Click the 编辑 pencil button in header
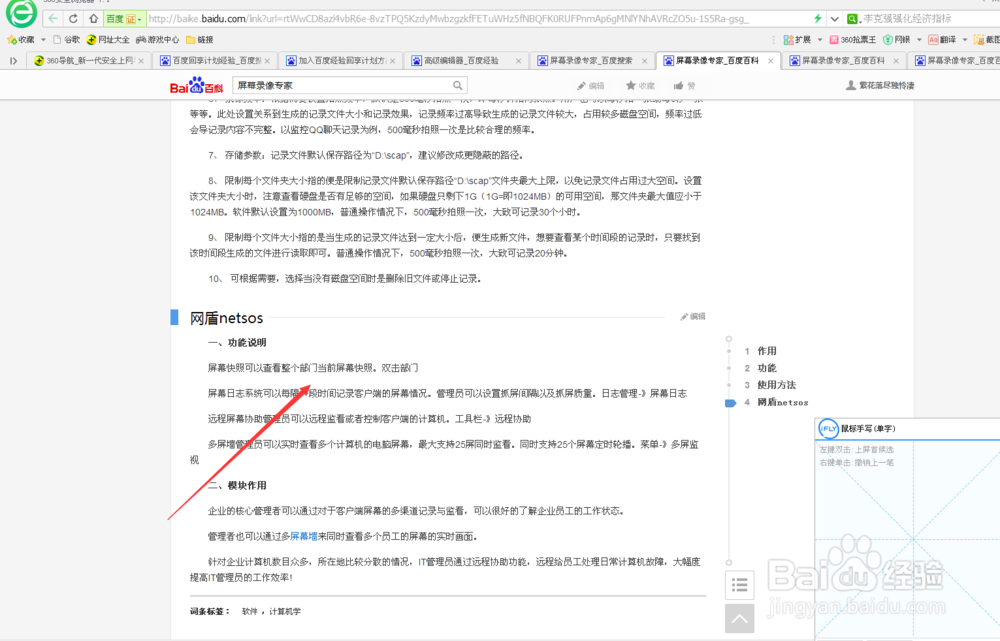The image size is (1000, 641). click(591, 85)
